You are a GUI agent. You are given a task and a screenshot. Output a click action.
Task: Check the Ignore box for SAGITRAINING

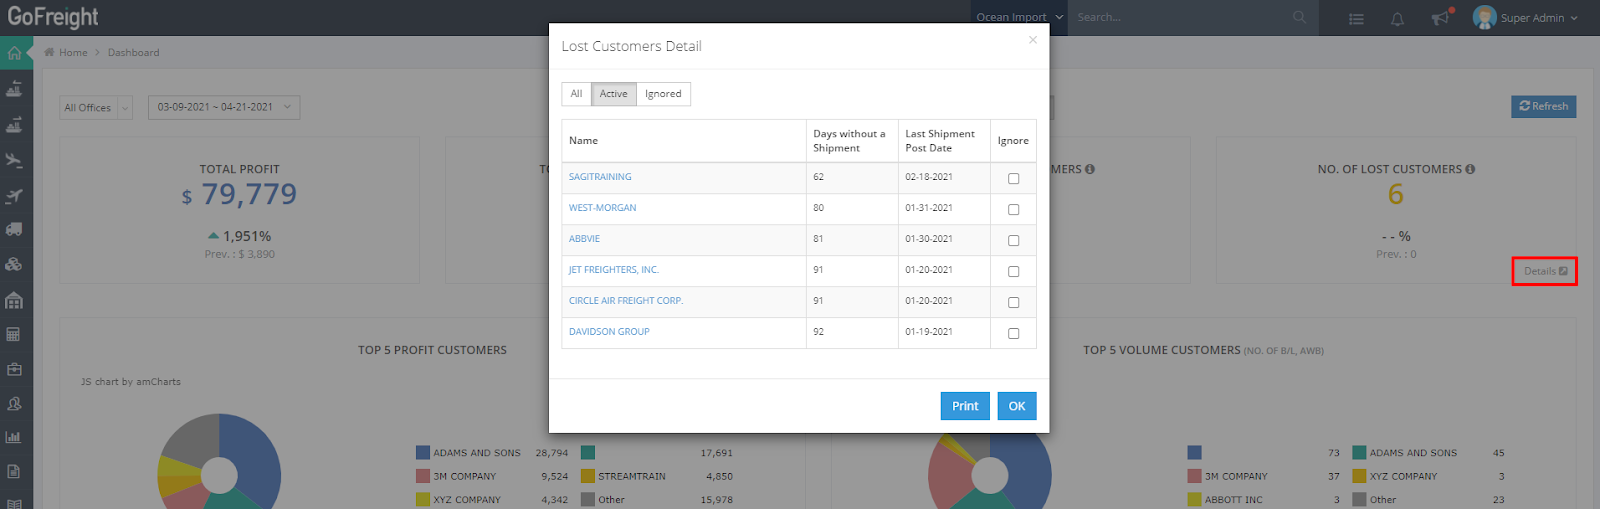[x=1013, y=178]
